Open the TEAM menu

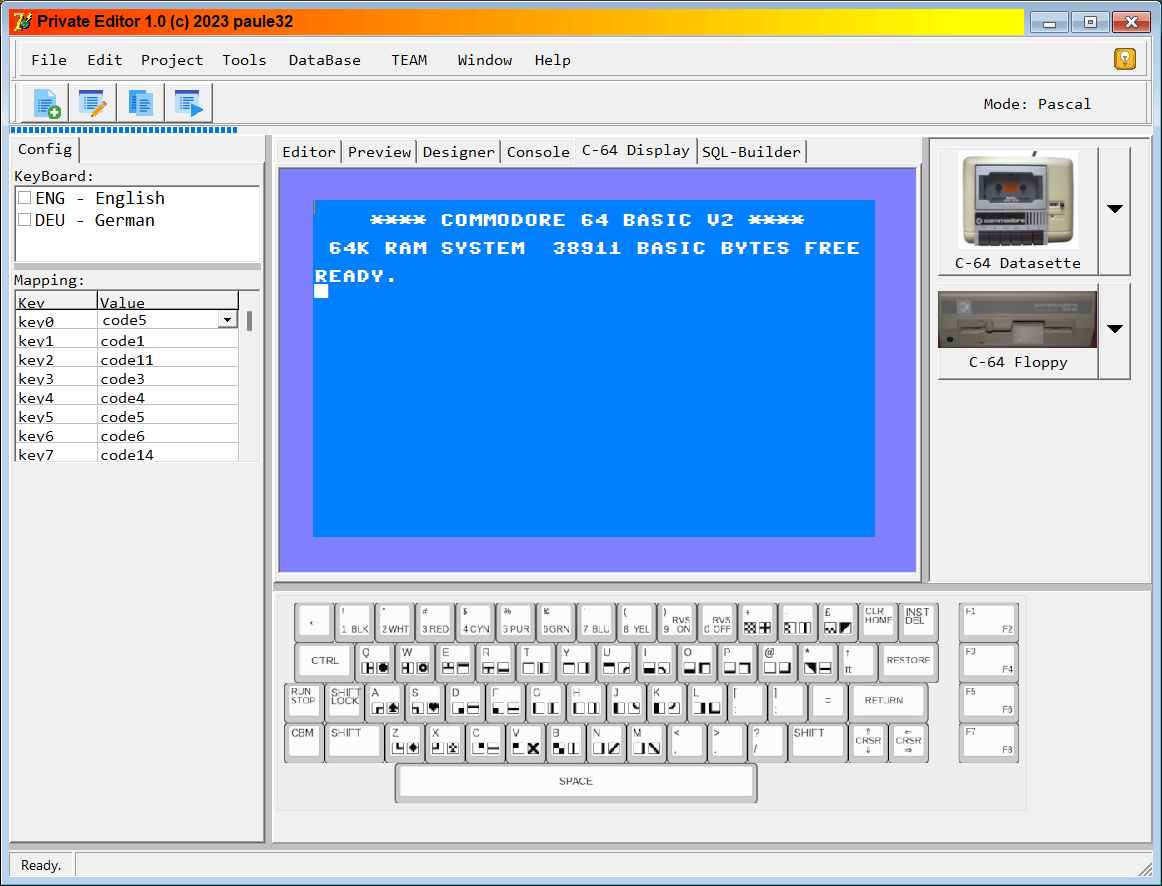[409, 60]
